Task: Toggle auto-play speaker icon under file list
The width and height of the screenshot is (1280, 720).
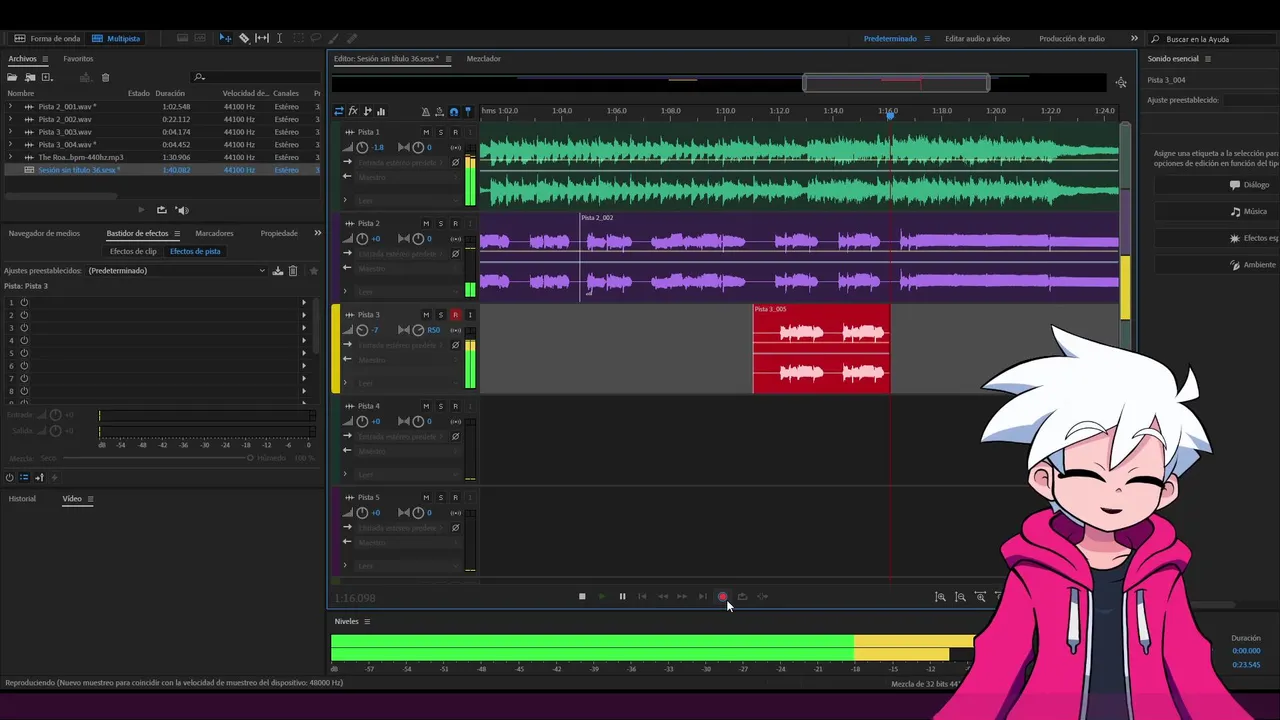Action: 182,210
